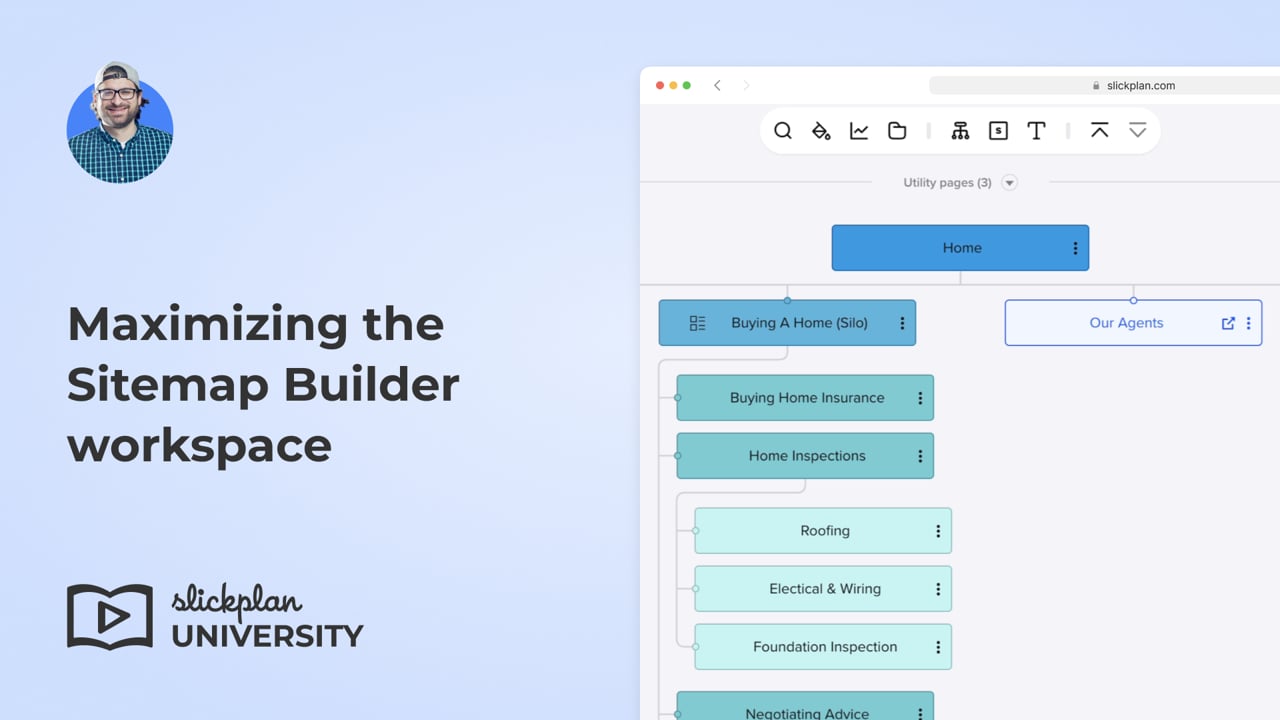The width and height of the screenshot is (1280, 720).
Task: Select the Electical & Wiring node
Action: (823, 589)
